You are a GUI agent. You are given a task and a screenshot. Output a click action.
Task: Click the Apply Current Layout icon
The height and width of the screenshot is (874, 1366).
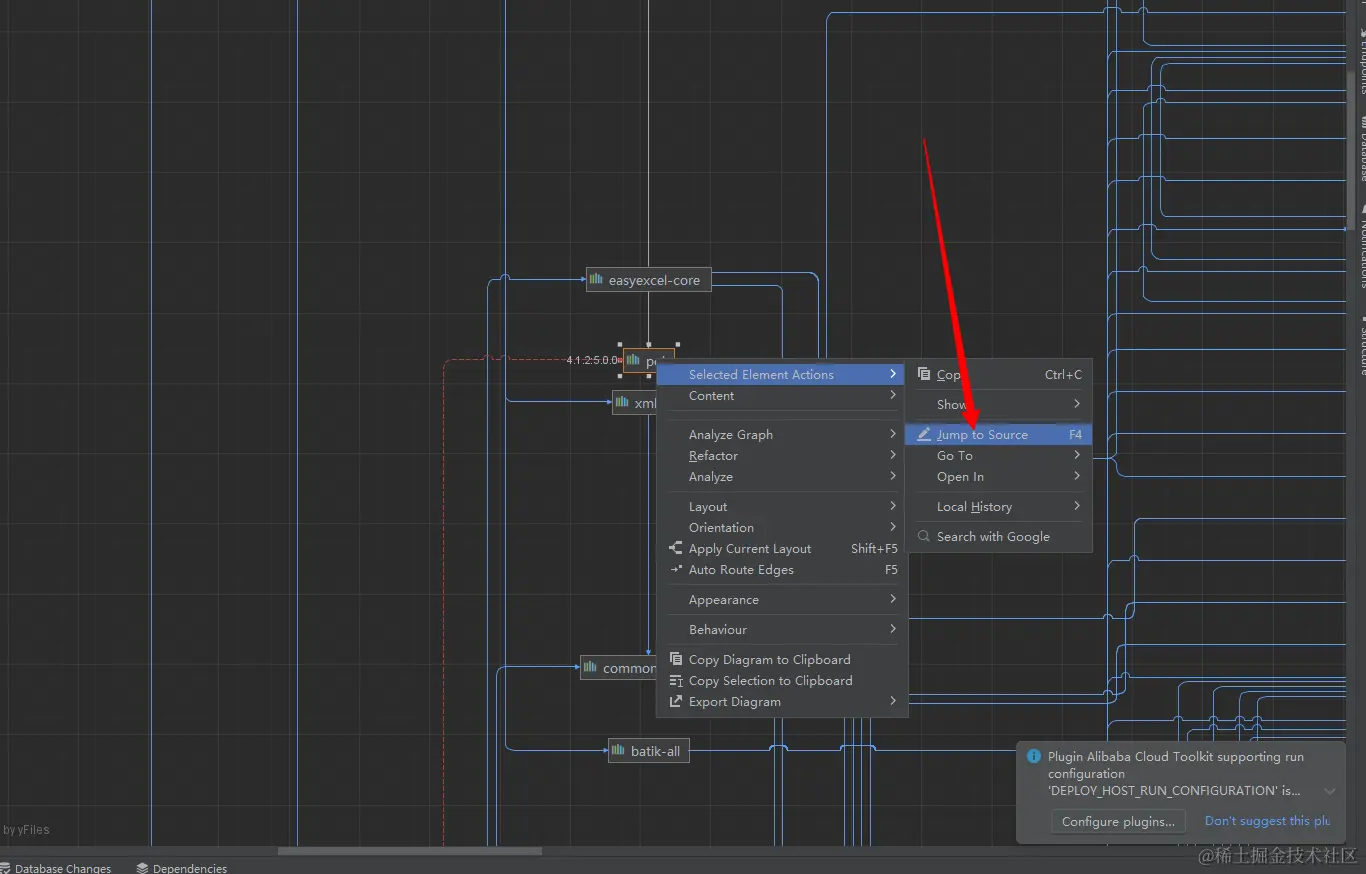676,549
